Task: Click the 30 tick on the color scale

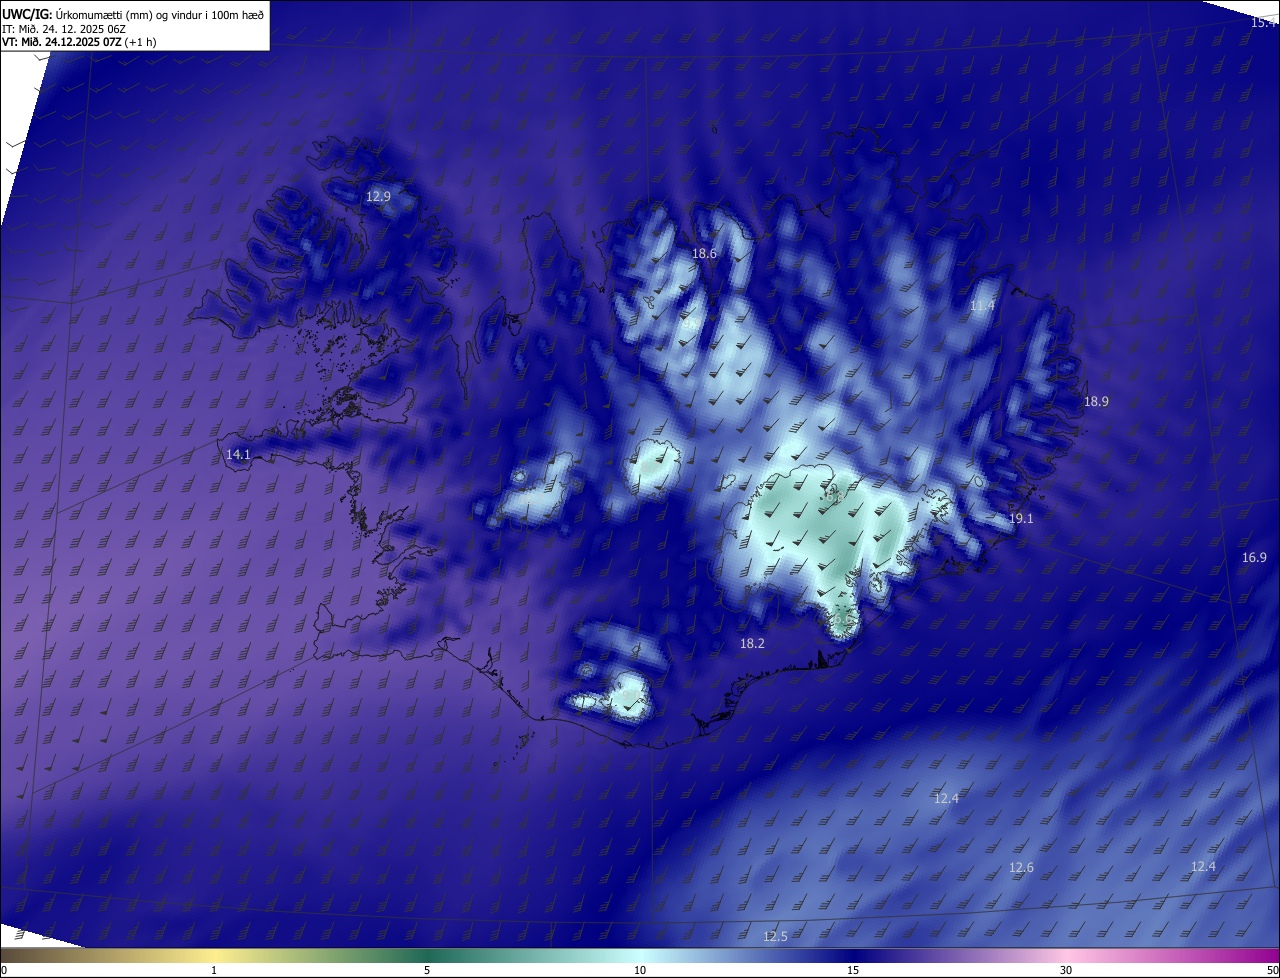Action: [x=1066, y=970]
